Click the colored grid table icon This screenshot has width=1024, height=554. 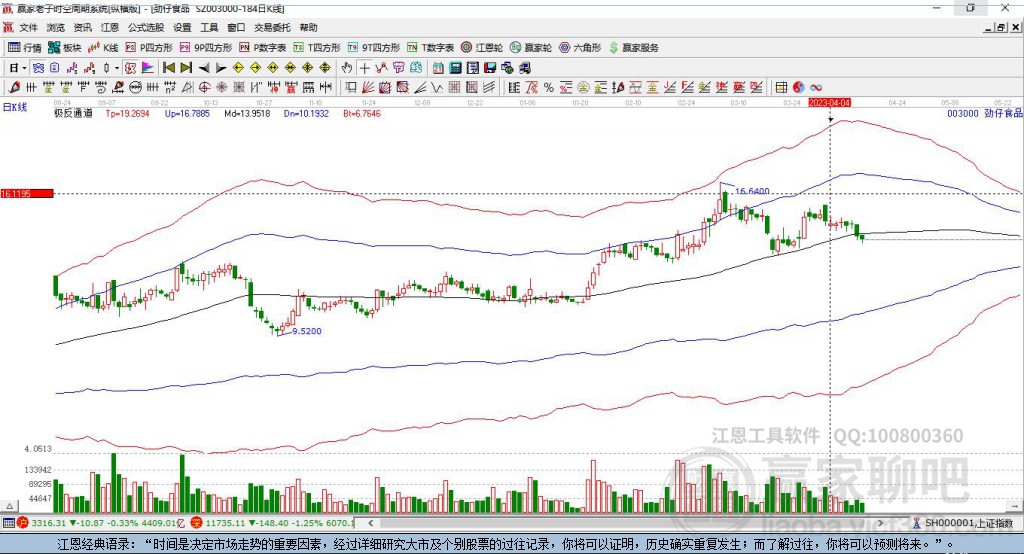781,88
